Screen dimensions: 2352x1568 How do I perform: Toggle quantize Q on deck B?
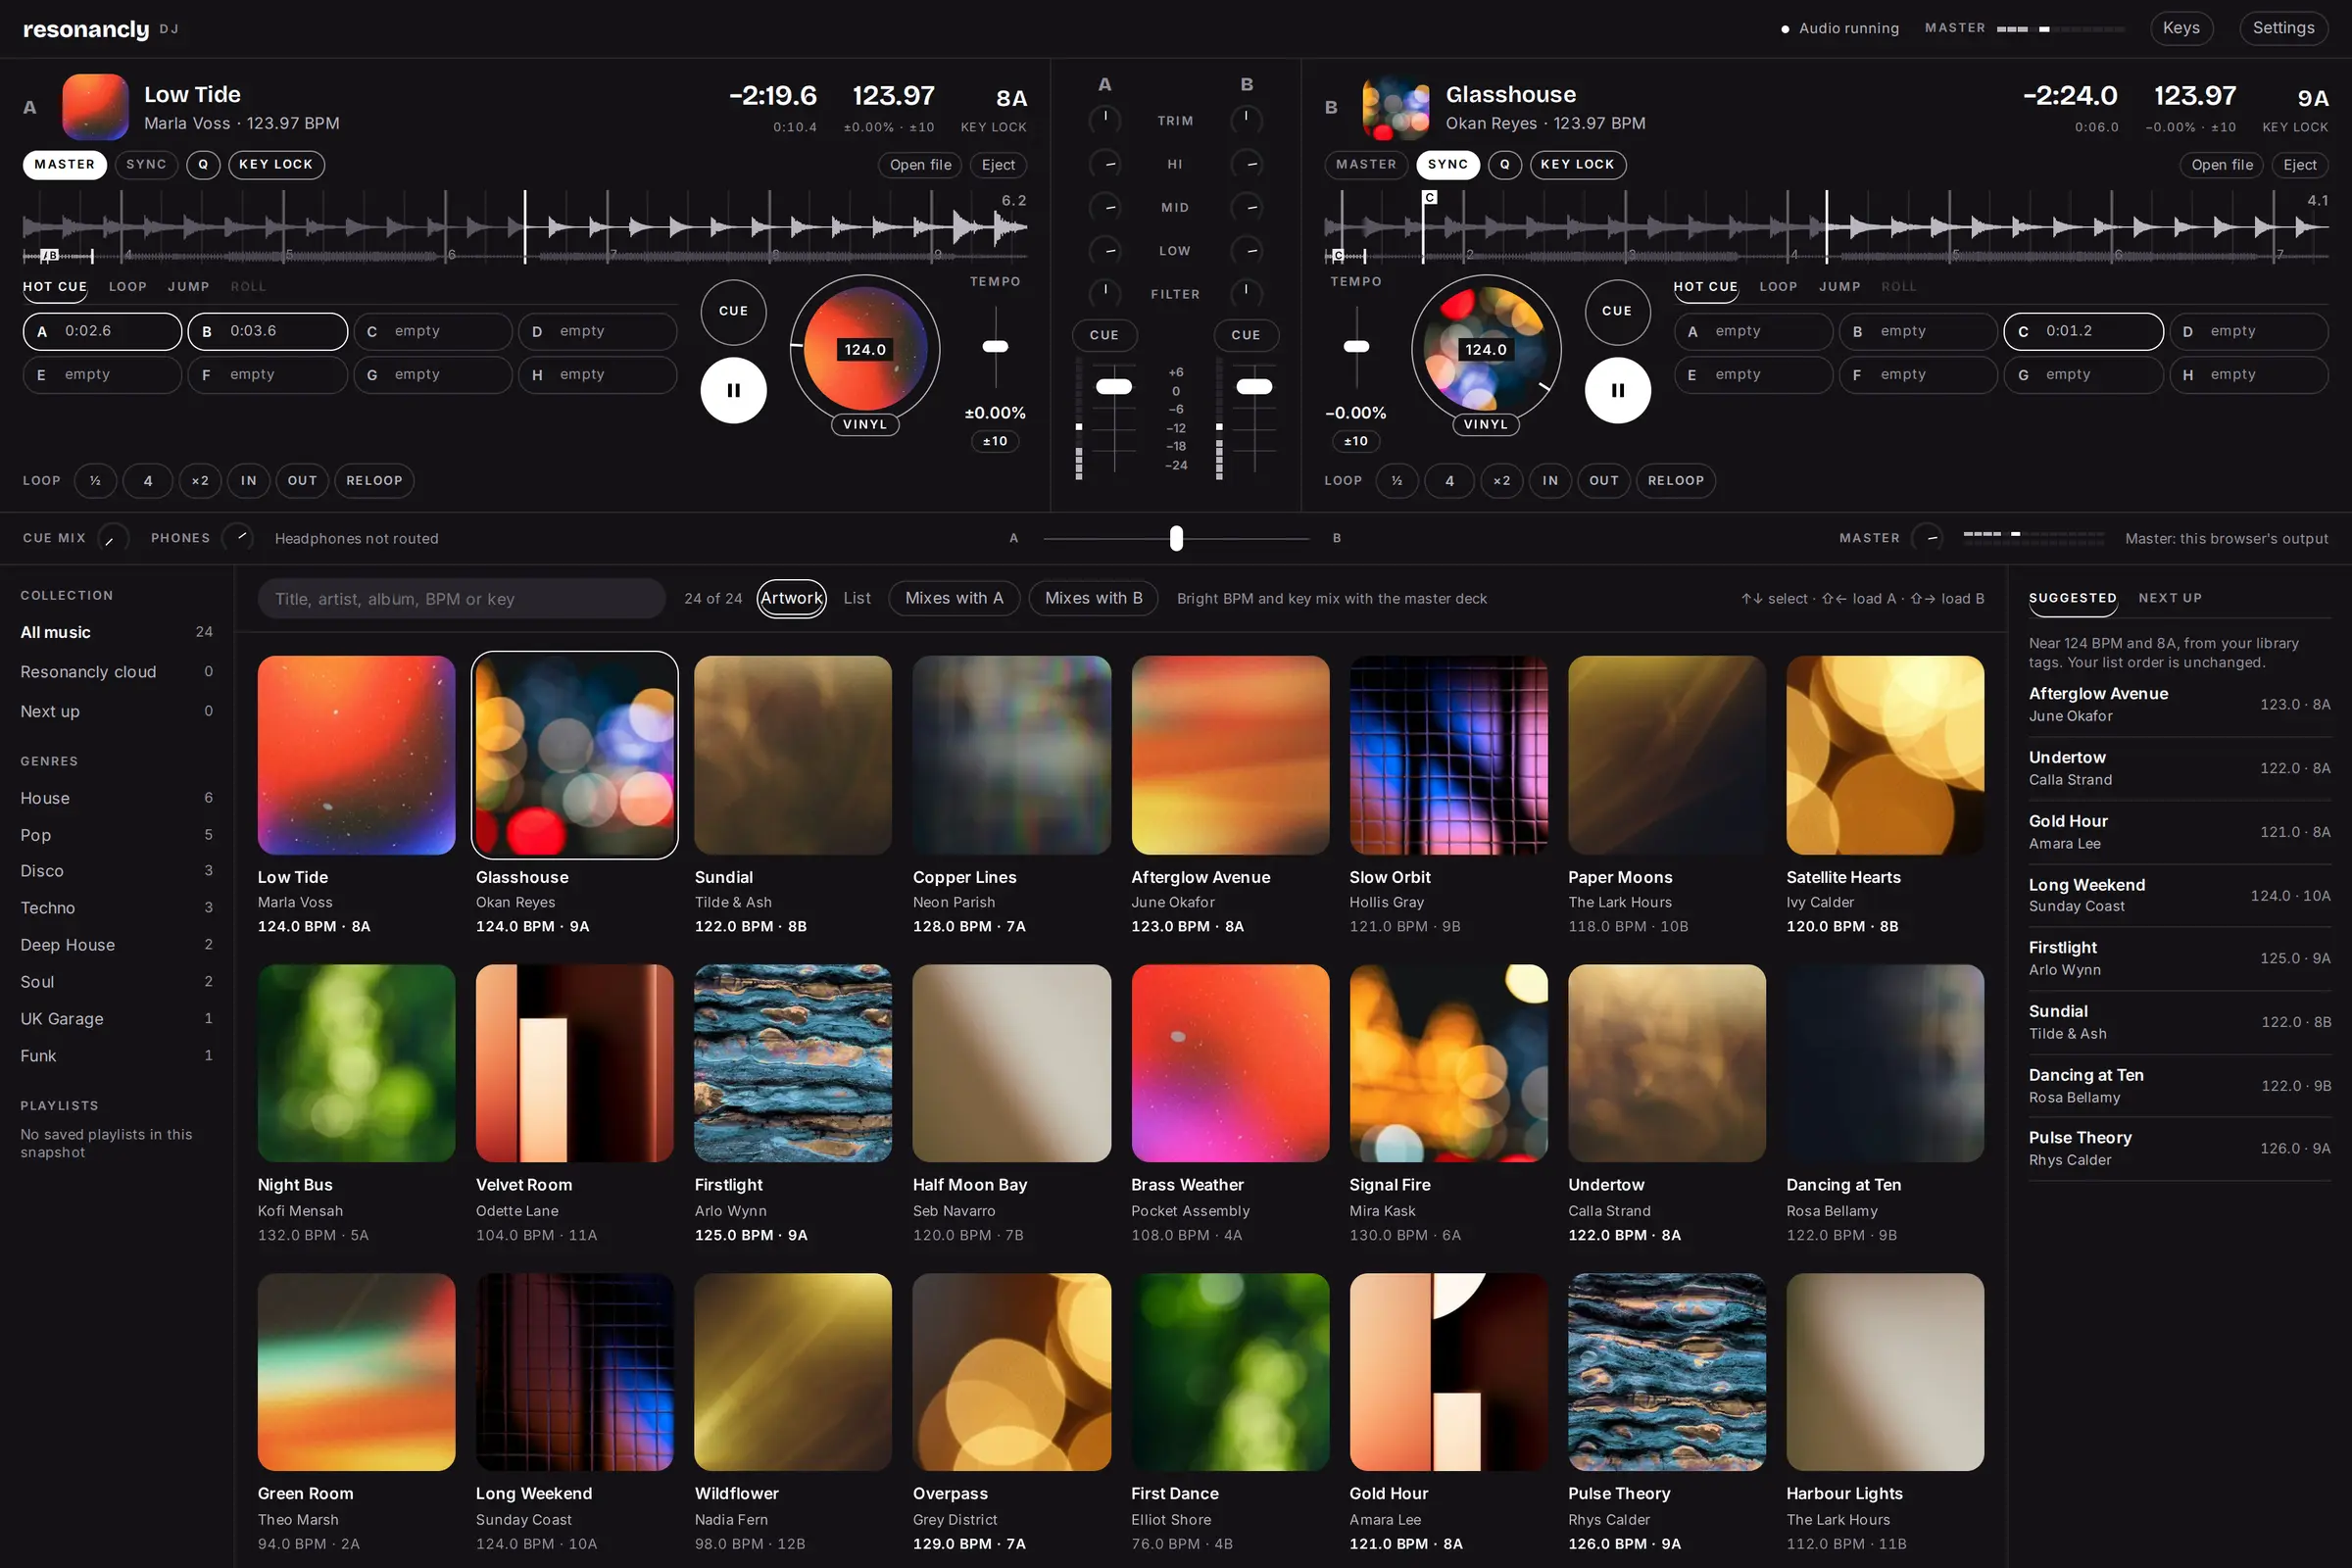1504,164
